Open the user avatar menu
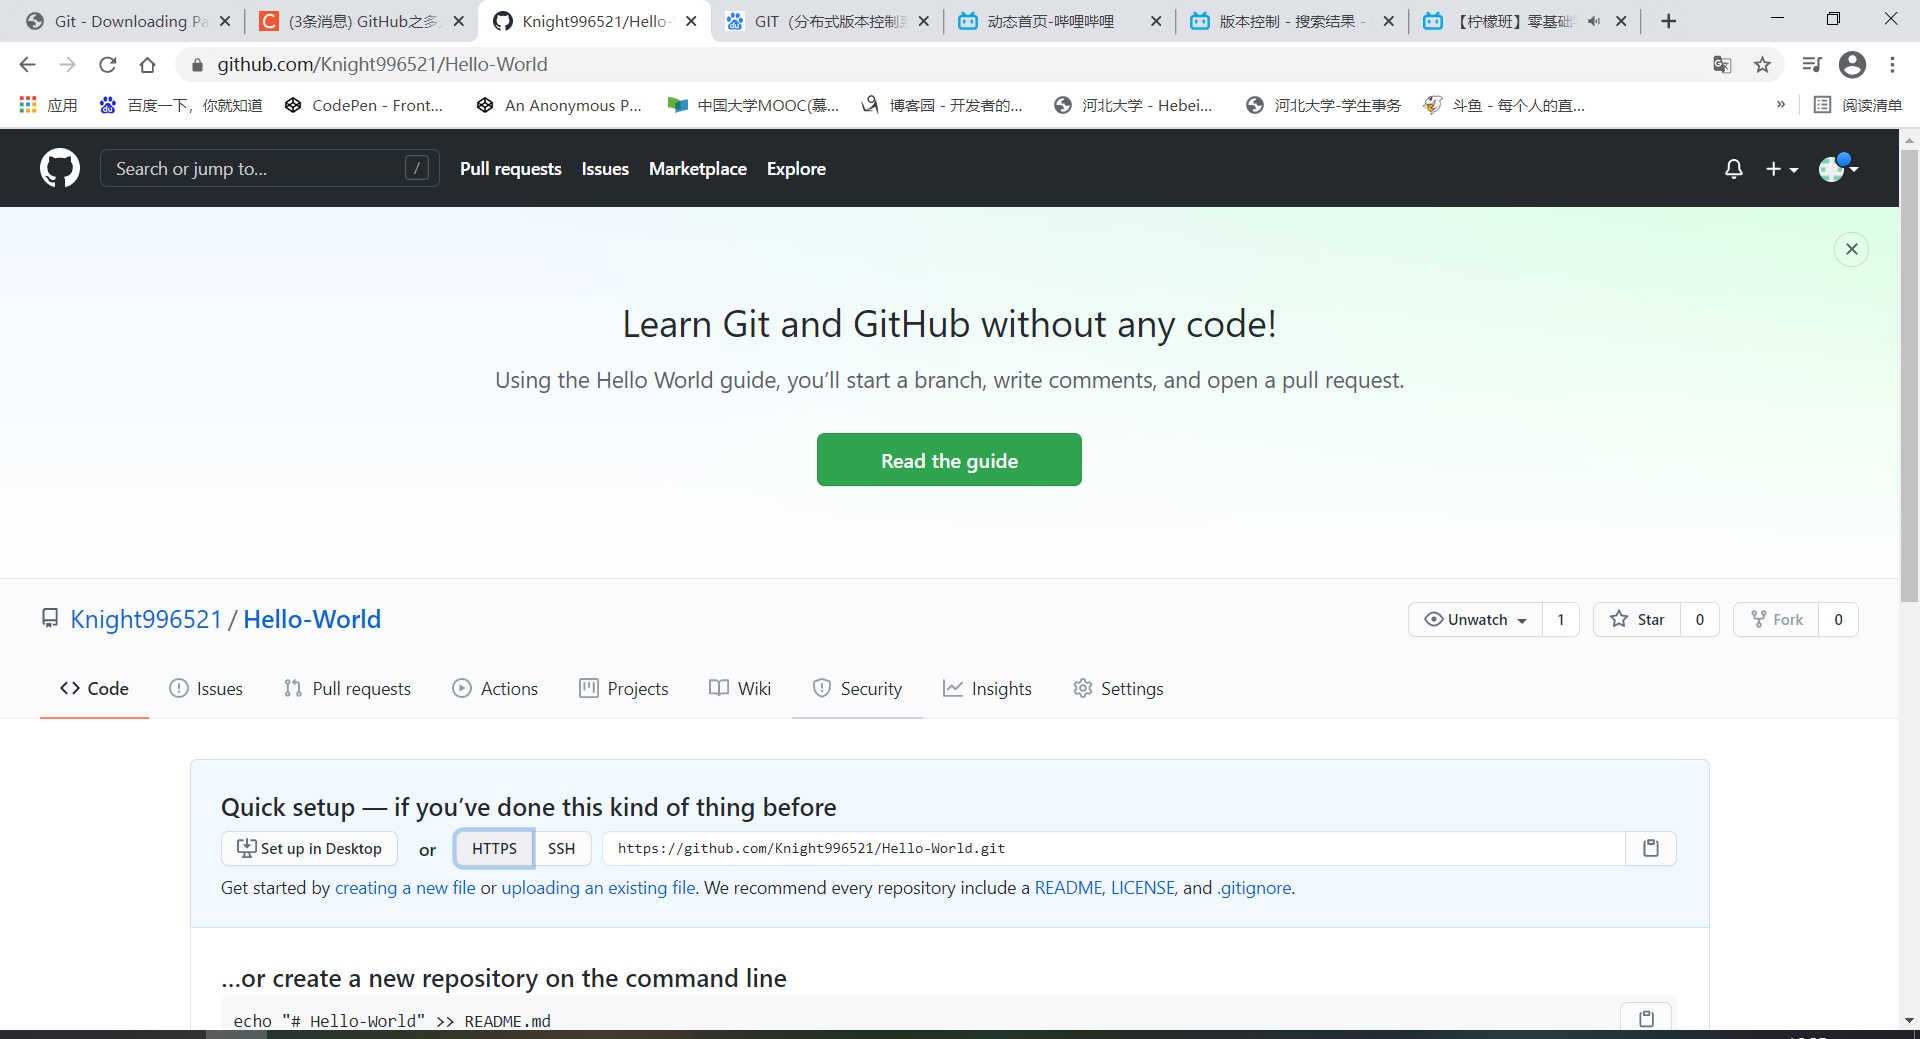The image size is (1920, 1039). pos(1838,168)
